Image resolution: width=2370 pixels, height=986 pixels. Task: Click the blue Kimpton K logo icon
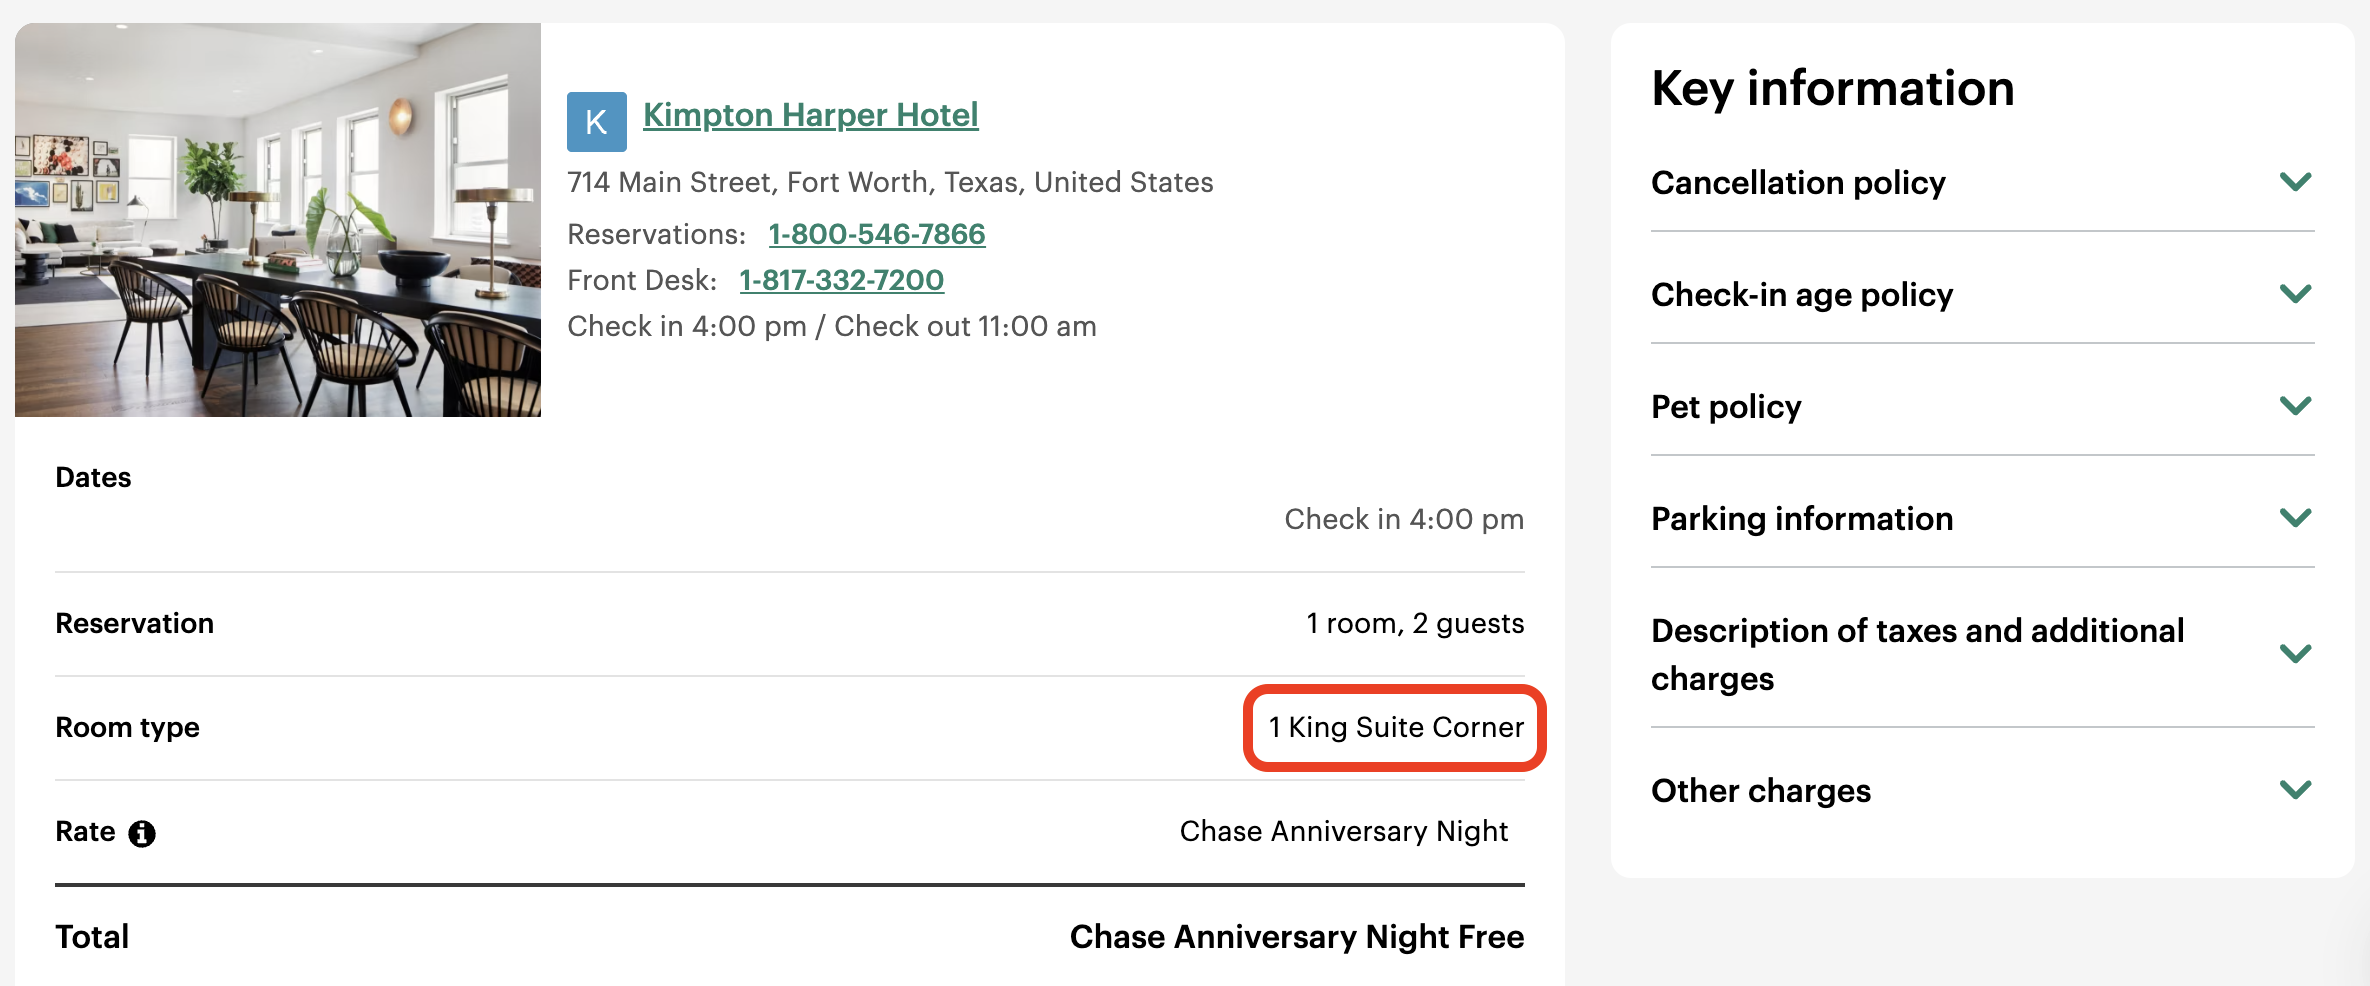pyautogui.click(x=596, y=122)
